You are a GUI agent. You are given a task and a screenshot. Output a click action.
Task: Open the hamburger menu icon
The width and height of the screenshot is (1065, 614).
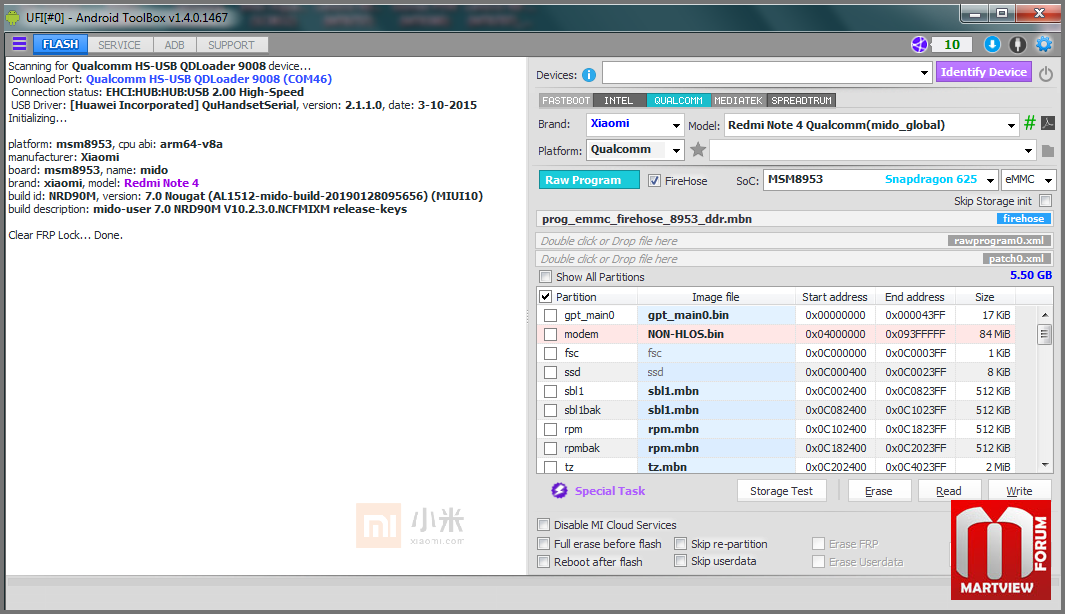coord(20,44)
